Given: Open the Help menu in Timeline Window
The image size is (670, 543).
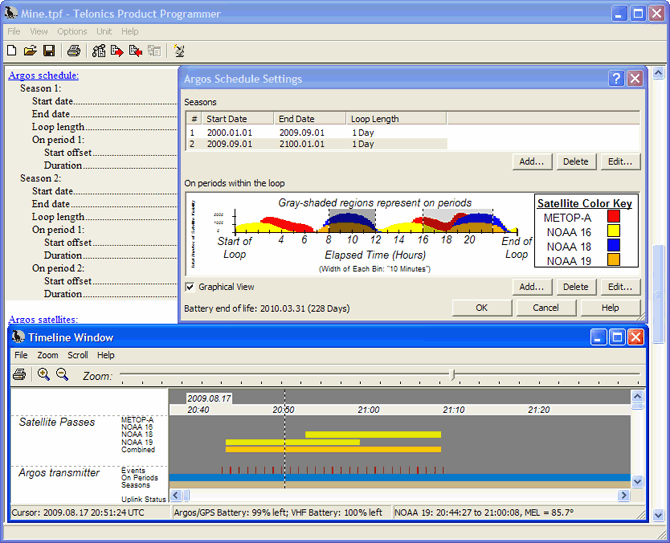Looking at the screenshot, I should 106,355.
